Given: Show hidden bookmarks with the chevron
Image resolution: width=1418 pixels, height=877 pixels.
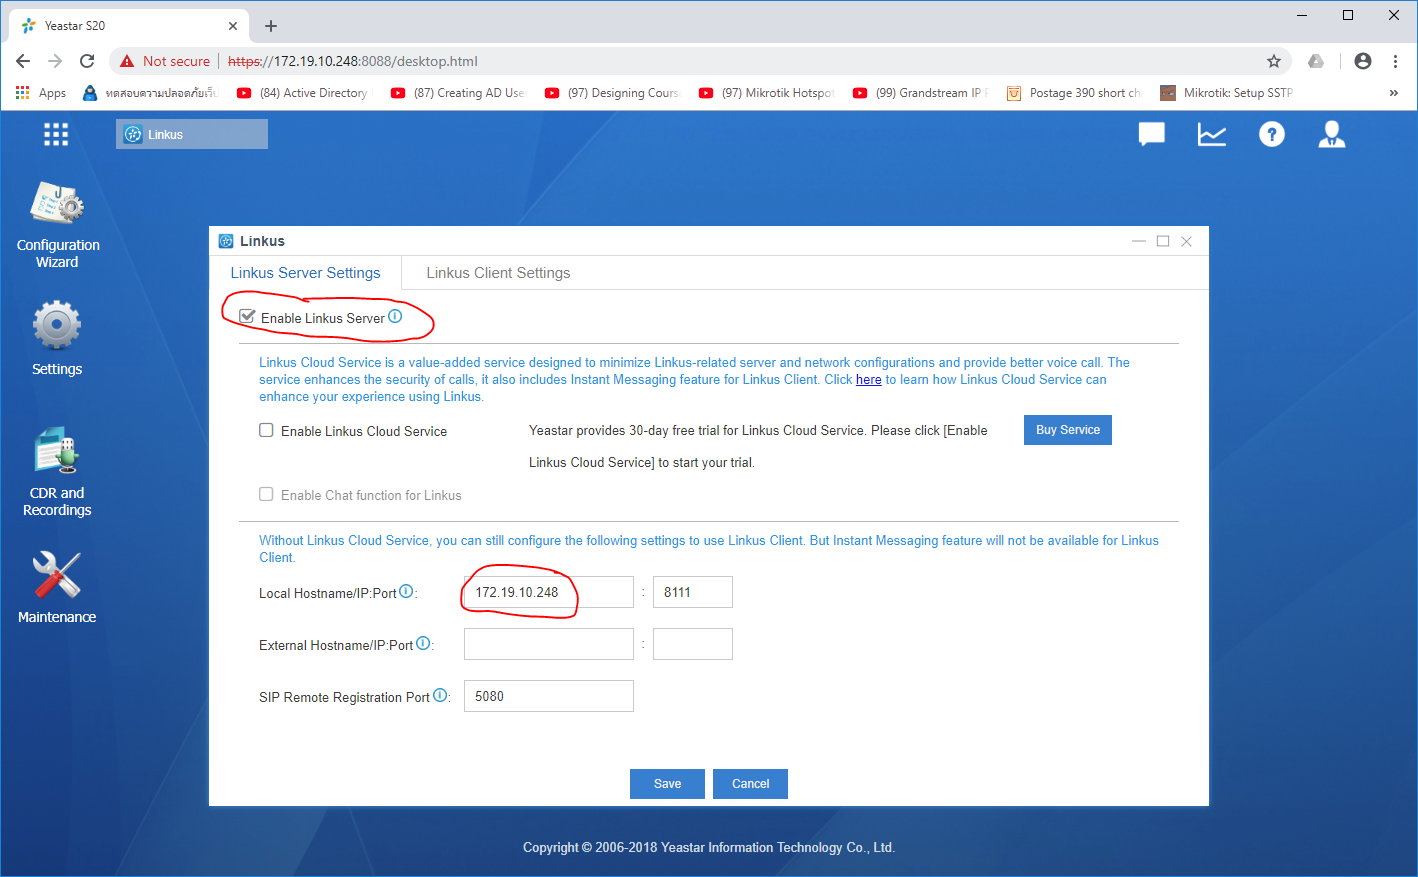Looking at the screenshot, I should pyautogui.click(x=1394, y=93).
